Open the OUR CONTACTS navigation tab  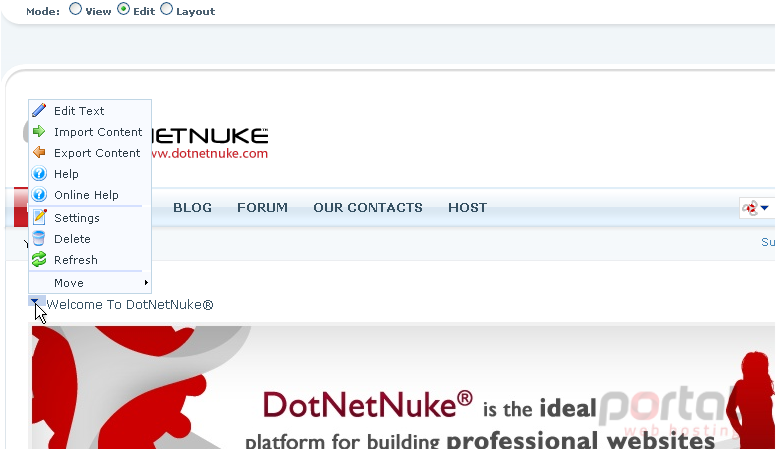click(368, 207)
